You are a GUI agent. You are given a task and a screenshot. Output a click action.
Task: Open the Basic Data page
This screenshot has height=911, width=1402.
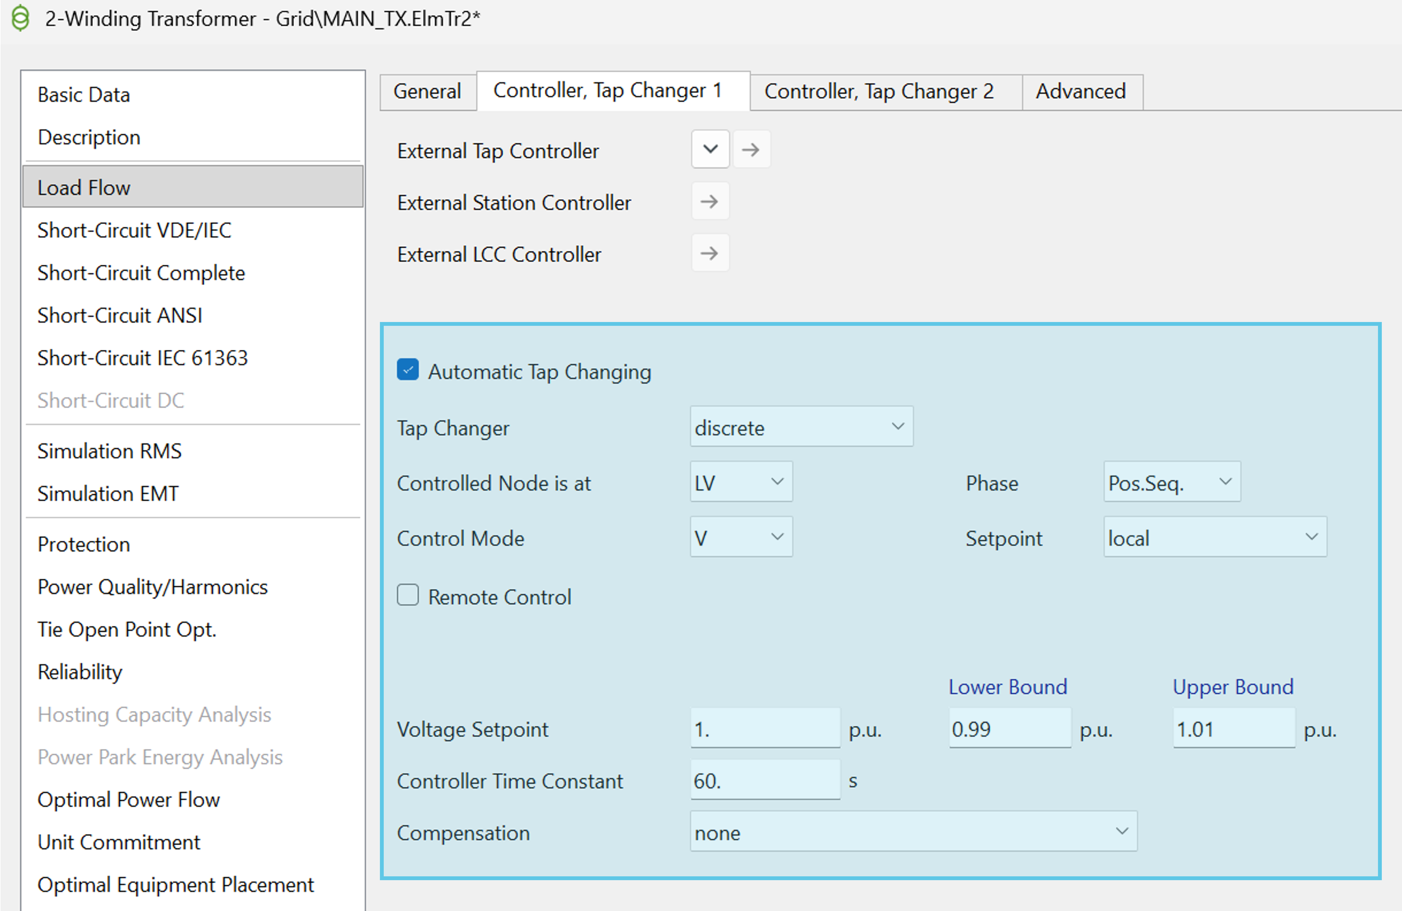[x=192, y=94]
